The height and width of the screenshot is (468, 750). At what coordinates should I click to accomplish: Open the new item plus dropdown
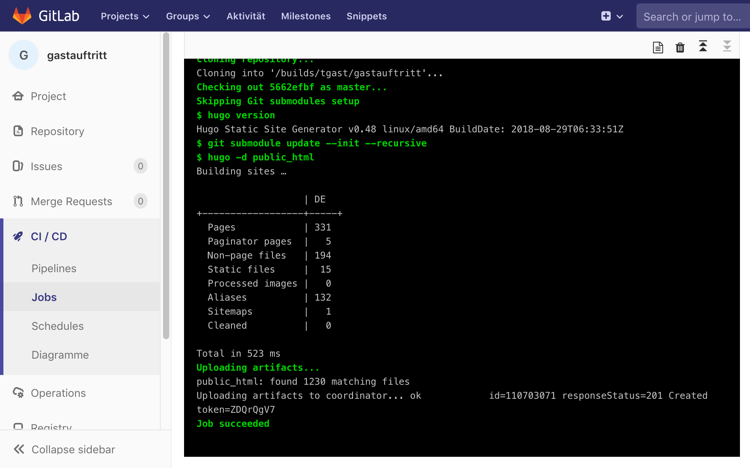coord(612,16)
